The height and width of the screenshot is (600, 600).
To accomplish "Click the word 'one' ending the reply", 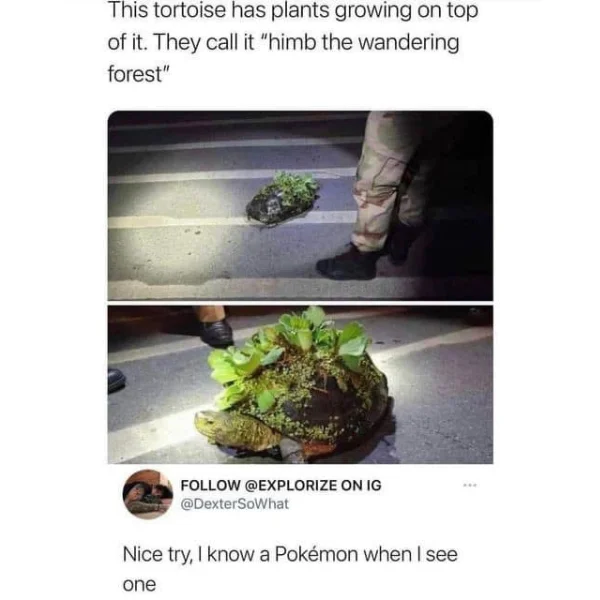I will (139, 585).
